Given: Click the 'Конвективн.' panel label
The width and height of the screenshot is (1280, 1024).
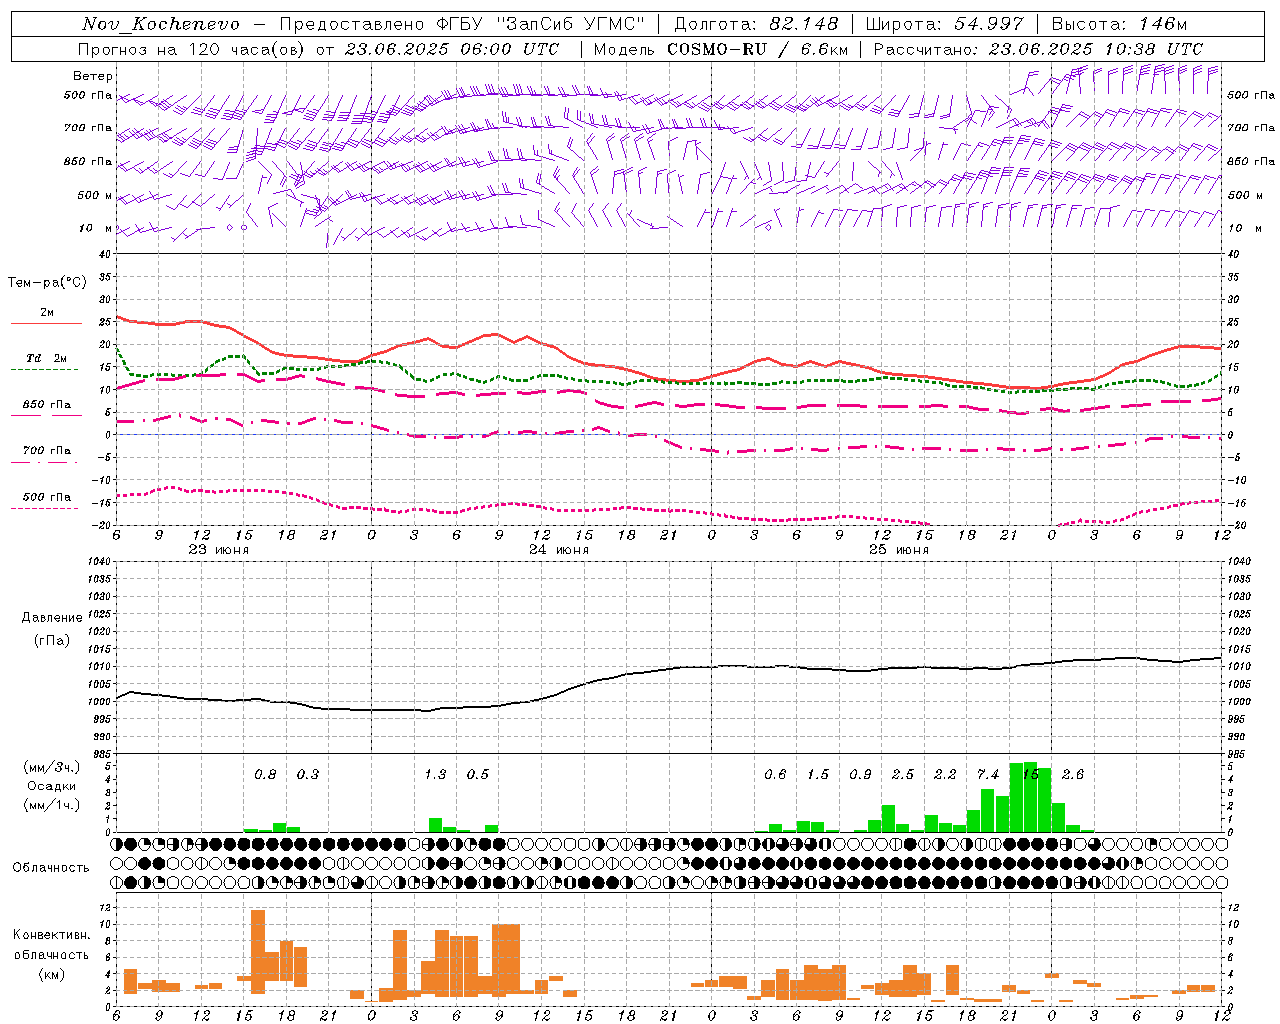Looking at the screenshot, I should pyautogui.click(x=51, y=935).
